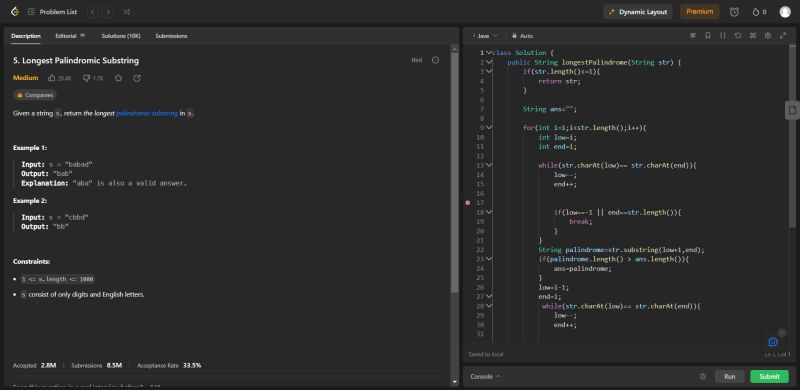The width and height of the screenshot is (800, 390).
Task: Collapse the for loop at line 9
Action: (x=489, y=128)
